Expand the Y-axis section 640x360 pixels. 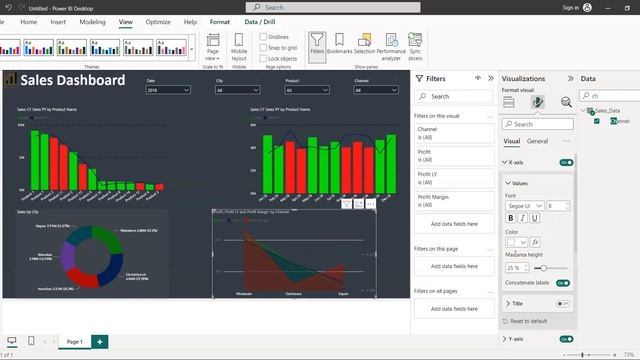tap(504, 339)
